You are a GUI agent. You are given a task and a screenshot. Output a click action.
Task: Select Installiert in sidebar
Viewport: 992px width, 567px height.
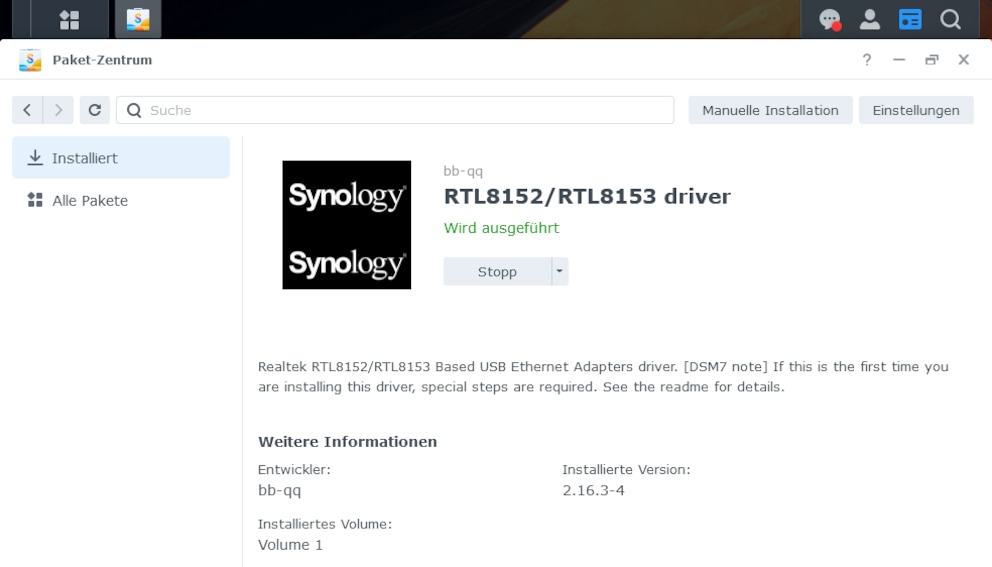click(x=121, y=158)
